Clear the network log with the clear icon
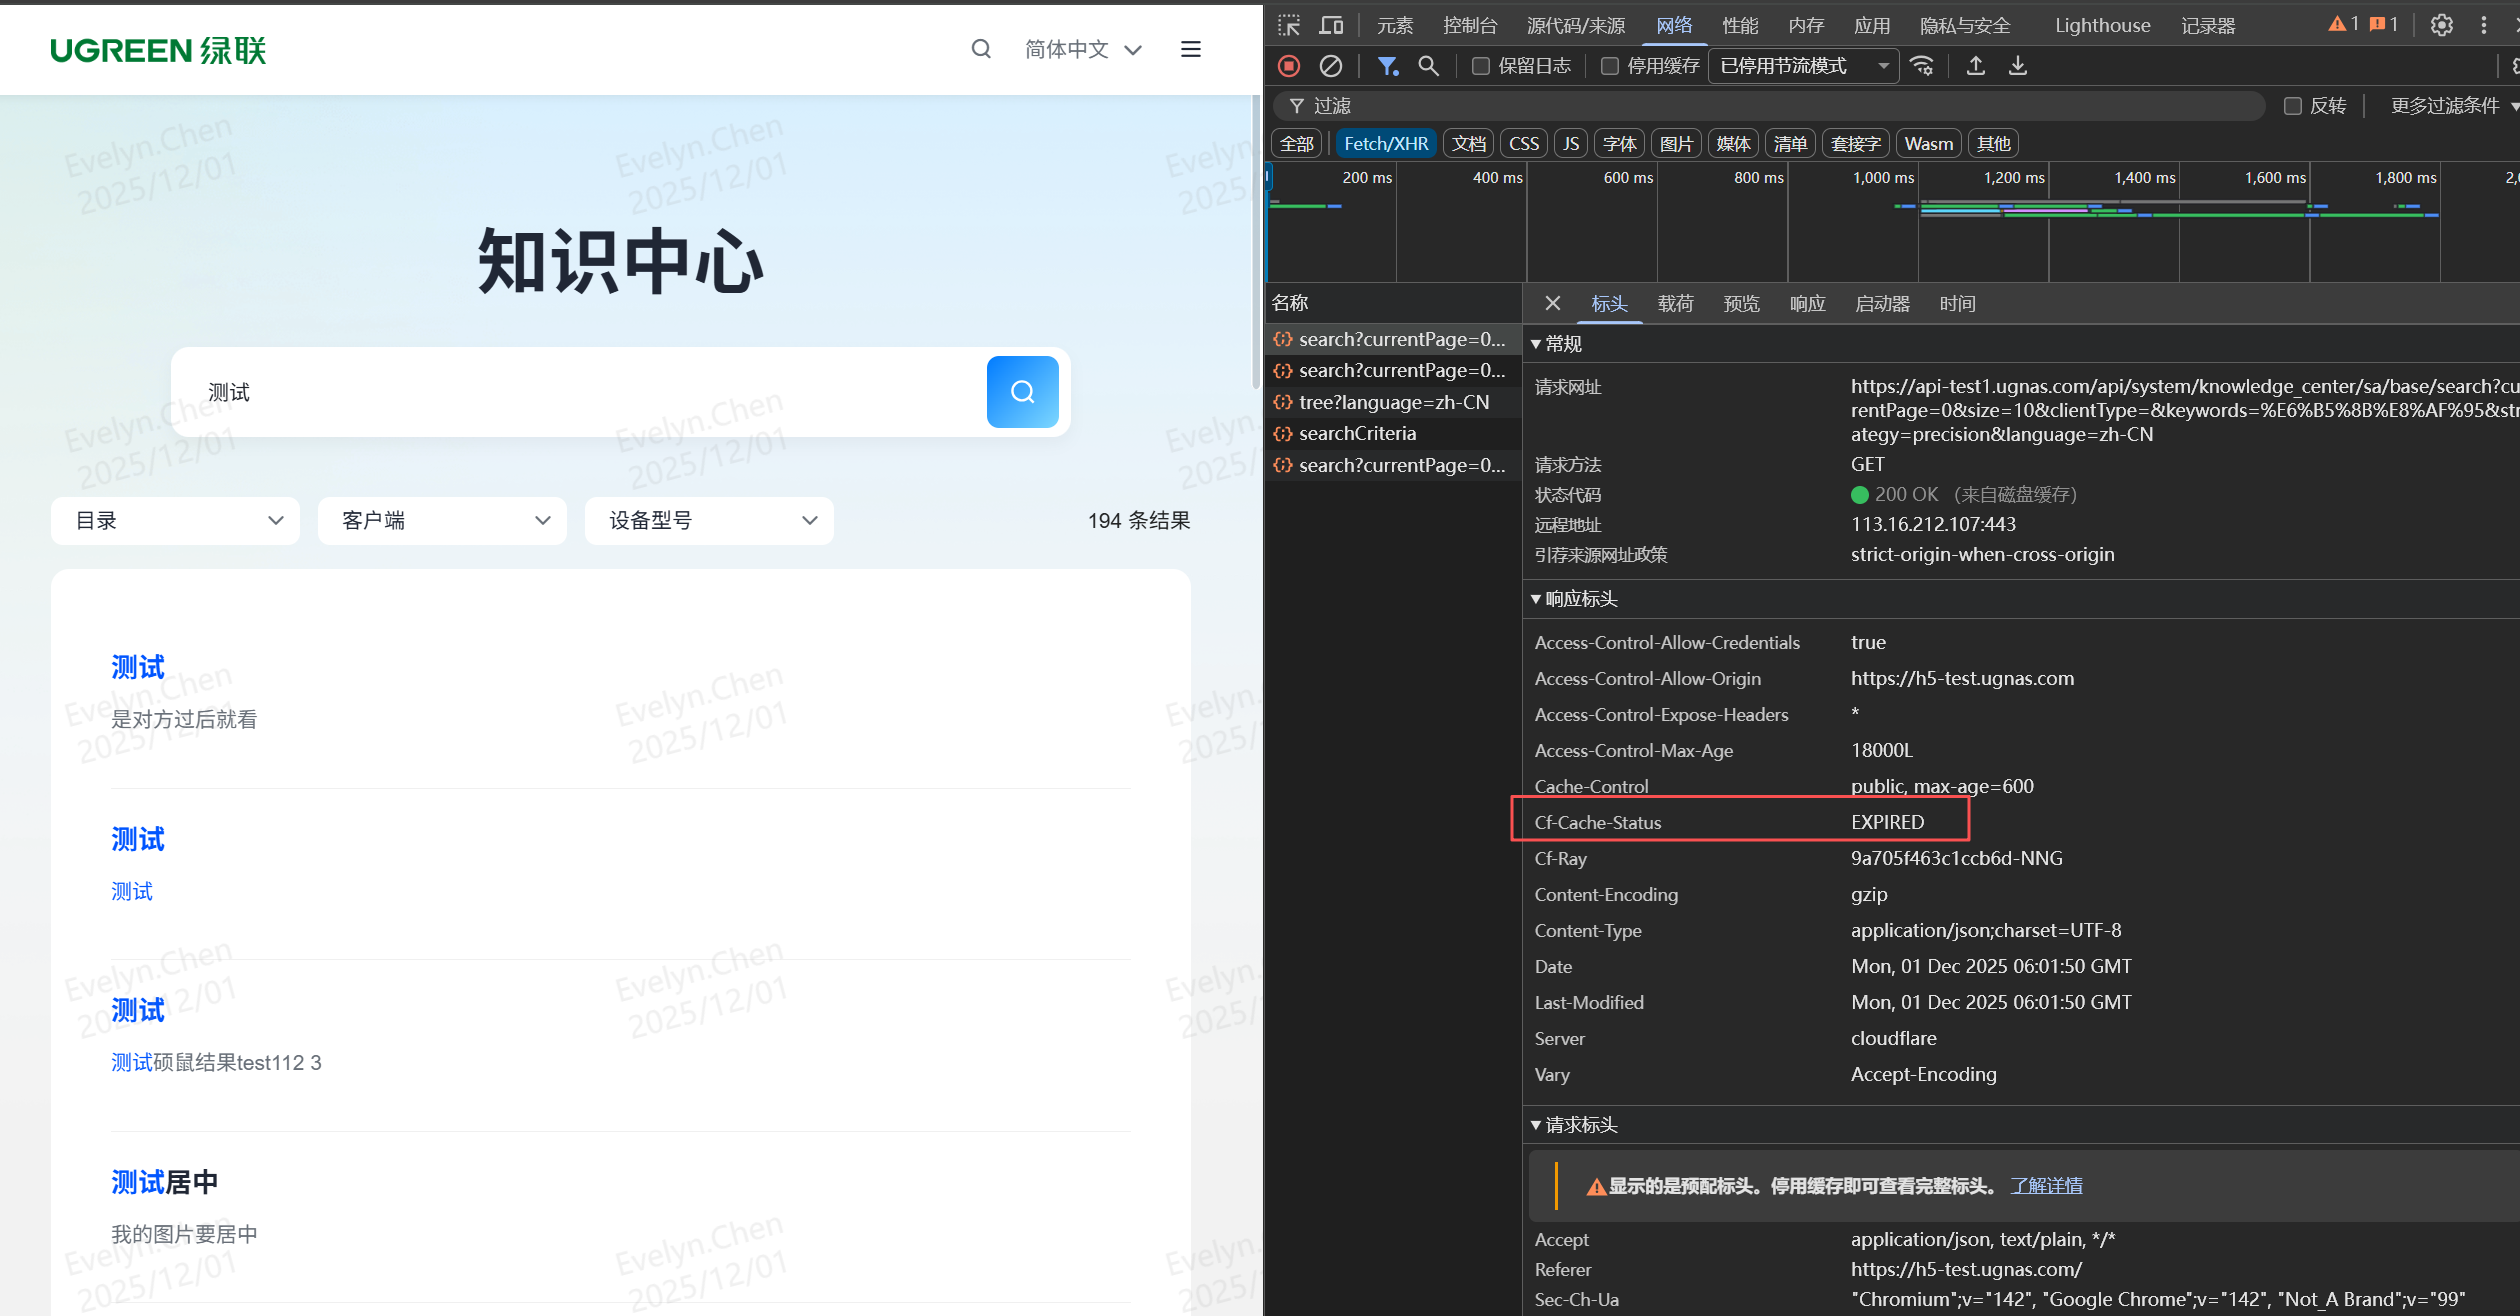2520x1316 pixels. pos(1331,66)
